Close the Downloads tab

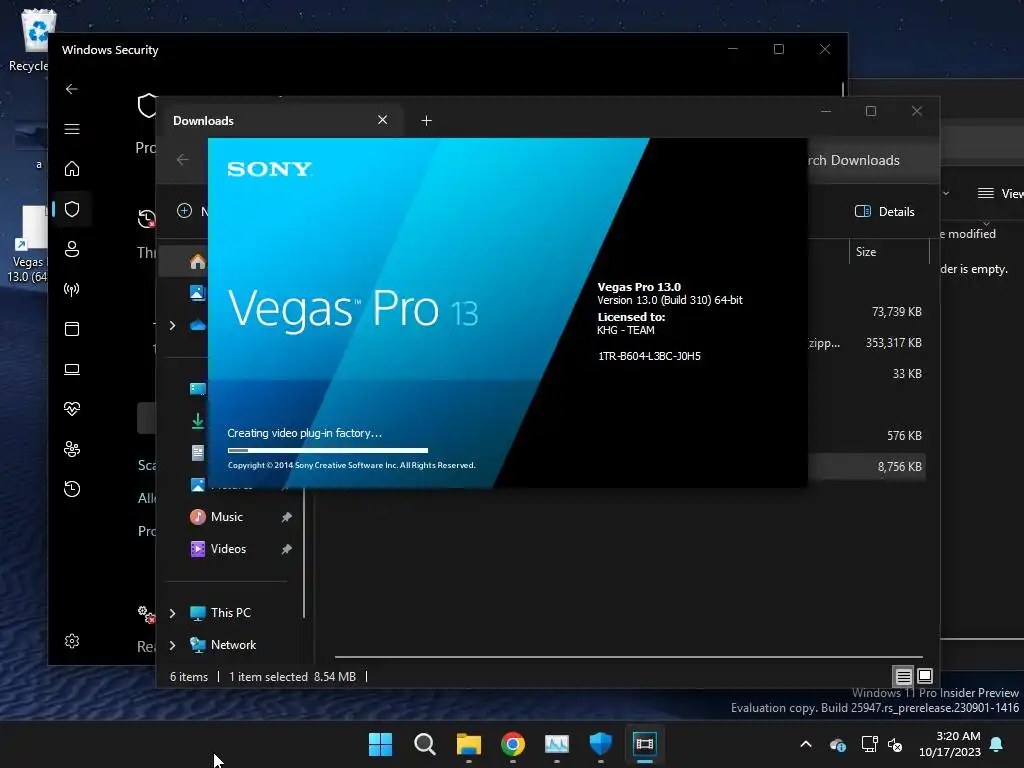pyautogui.click(x=383, y=120)
